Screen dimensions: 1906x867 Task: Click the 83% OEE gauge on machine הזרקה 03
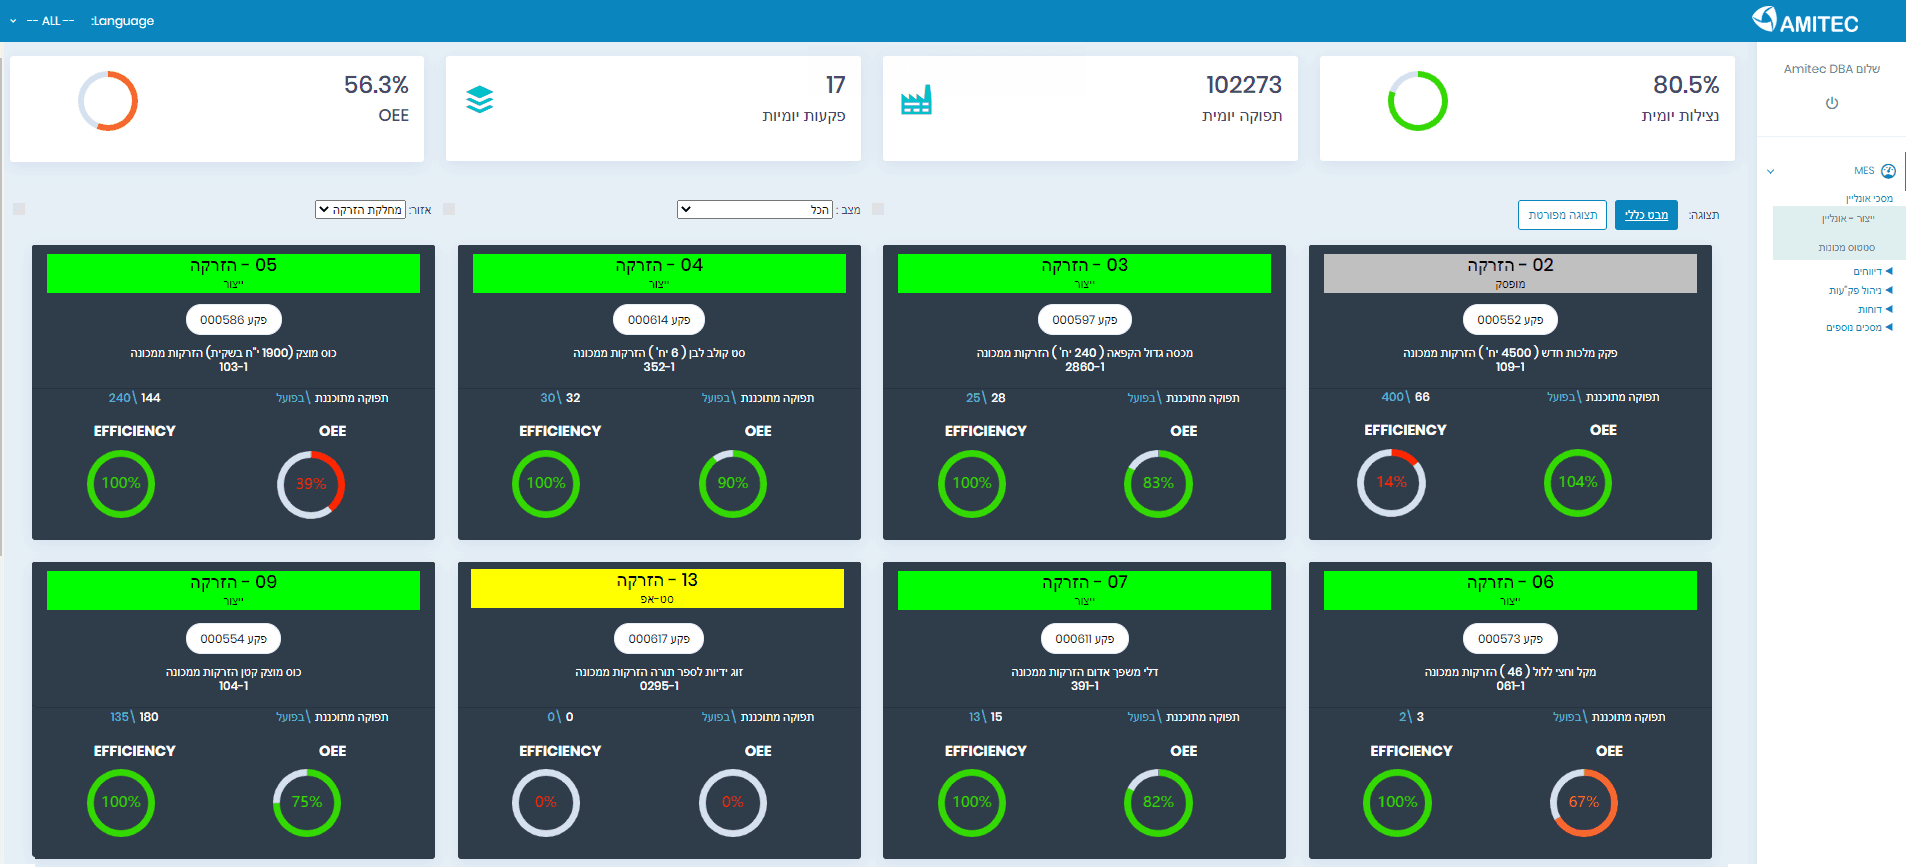pyautogui.click(x=1158, y=483)
